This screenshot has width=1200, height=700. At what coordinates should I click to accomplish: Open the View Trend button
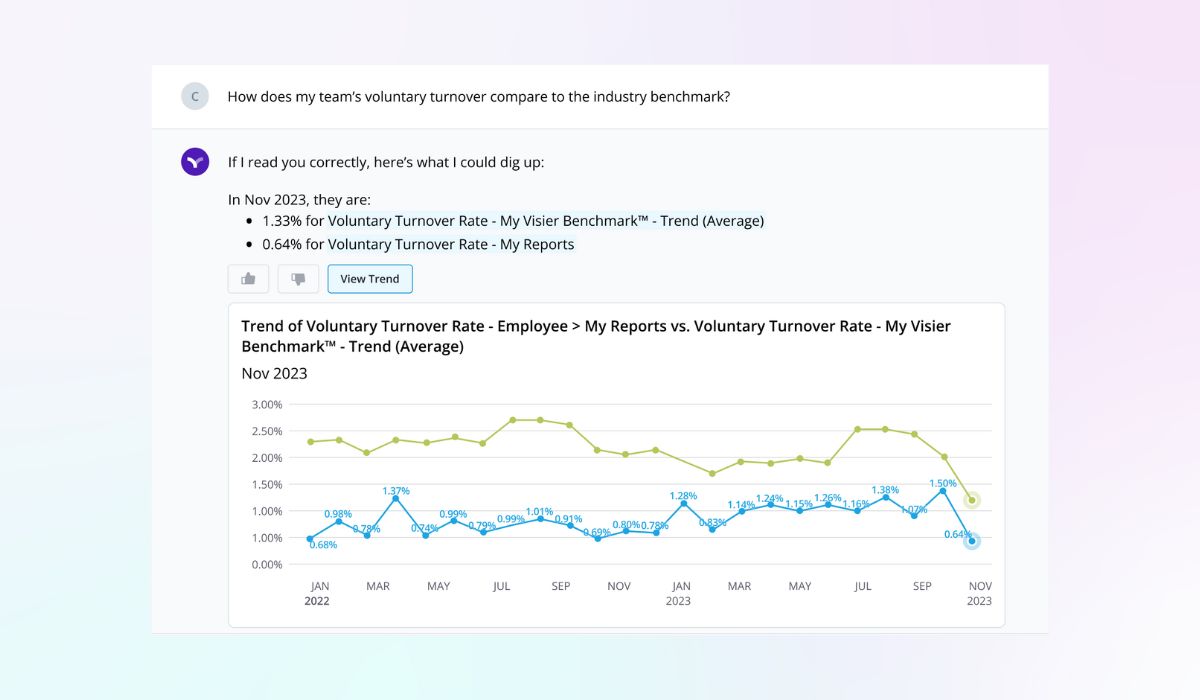tap(370, 279)
